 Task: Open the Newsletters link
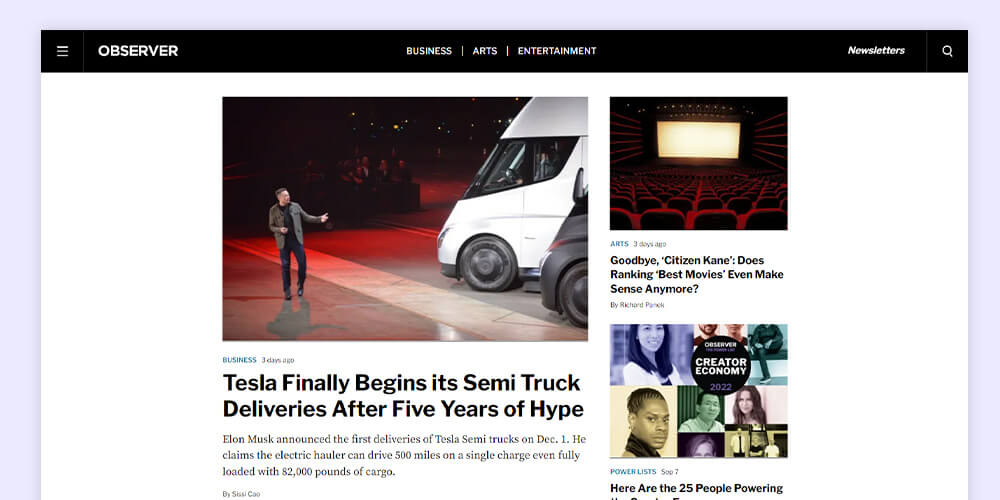click(x=876, y=50)
